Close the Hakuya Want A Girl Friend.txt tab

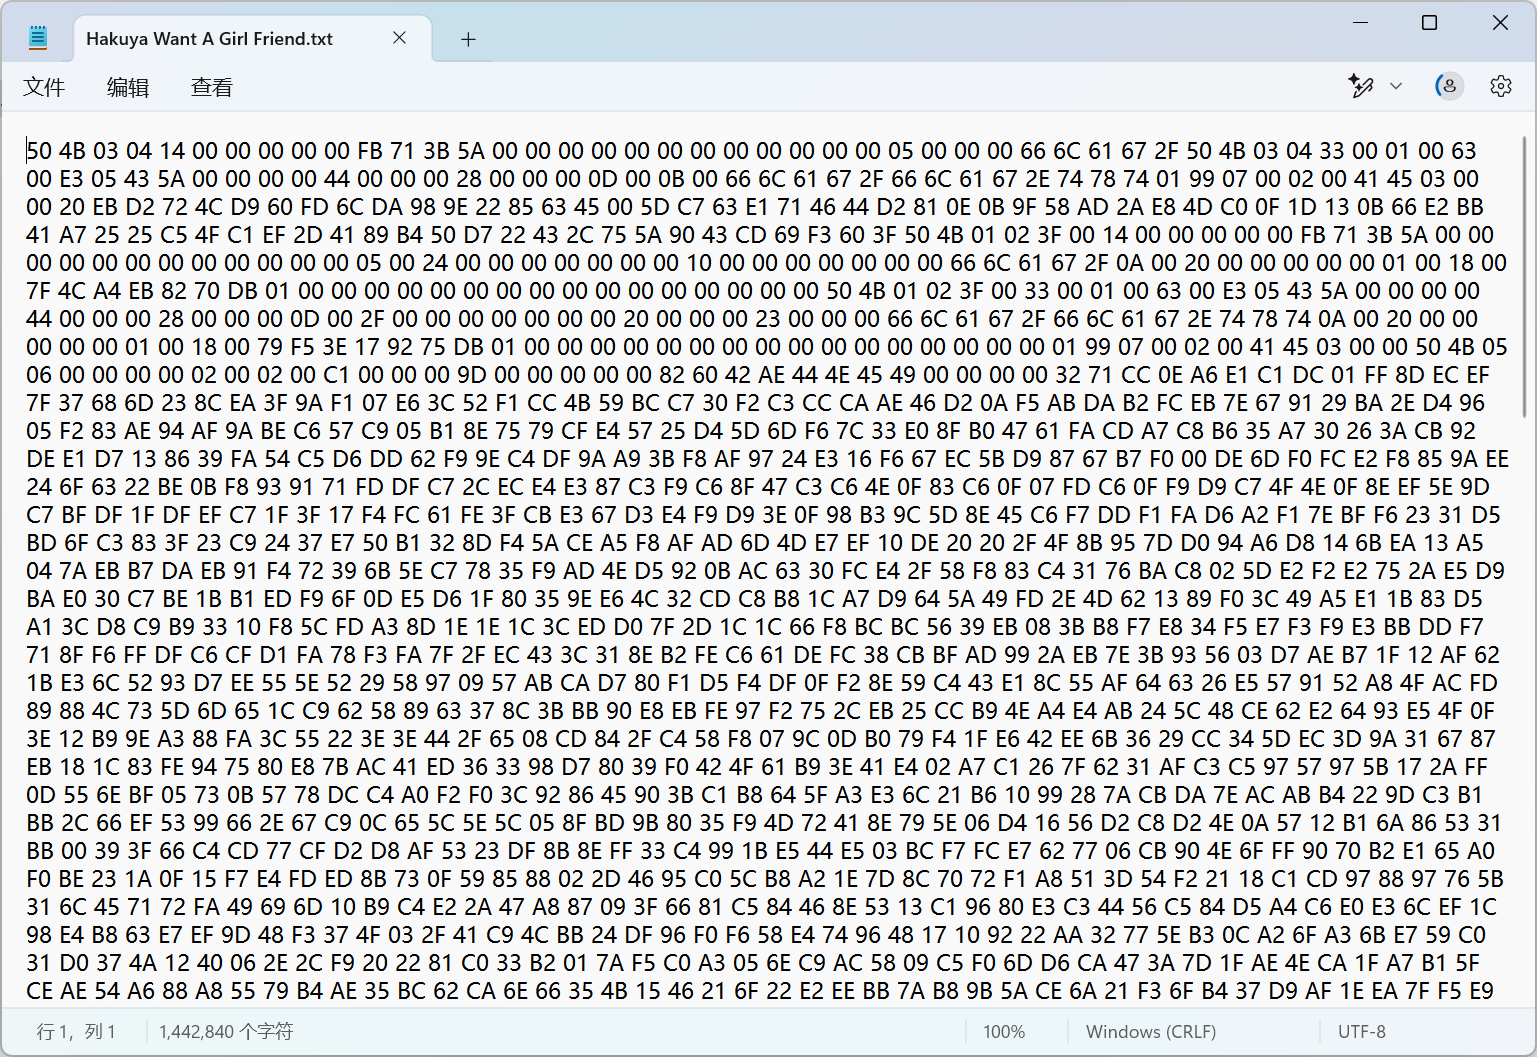tap(399, 38)
